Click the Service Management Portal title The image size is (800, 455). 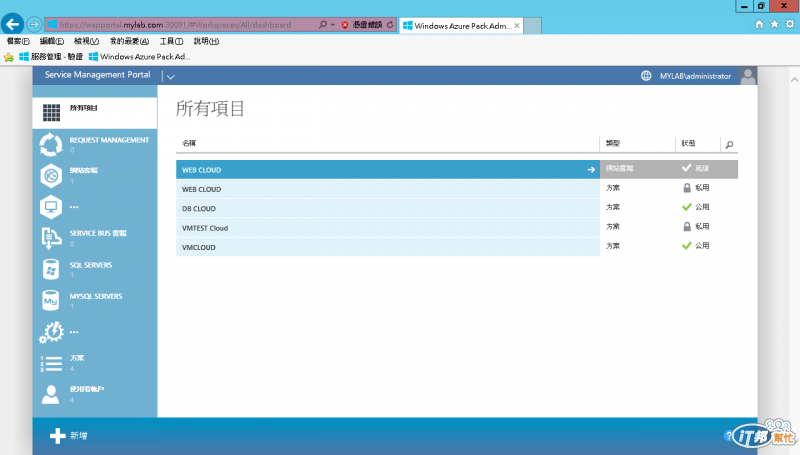97,75
